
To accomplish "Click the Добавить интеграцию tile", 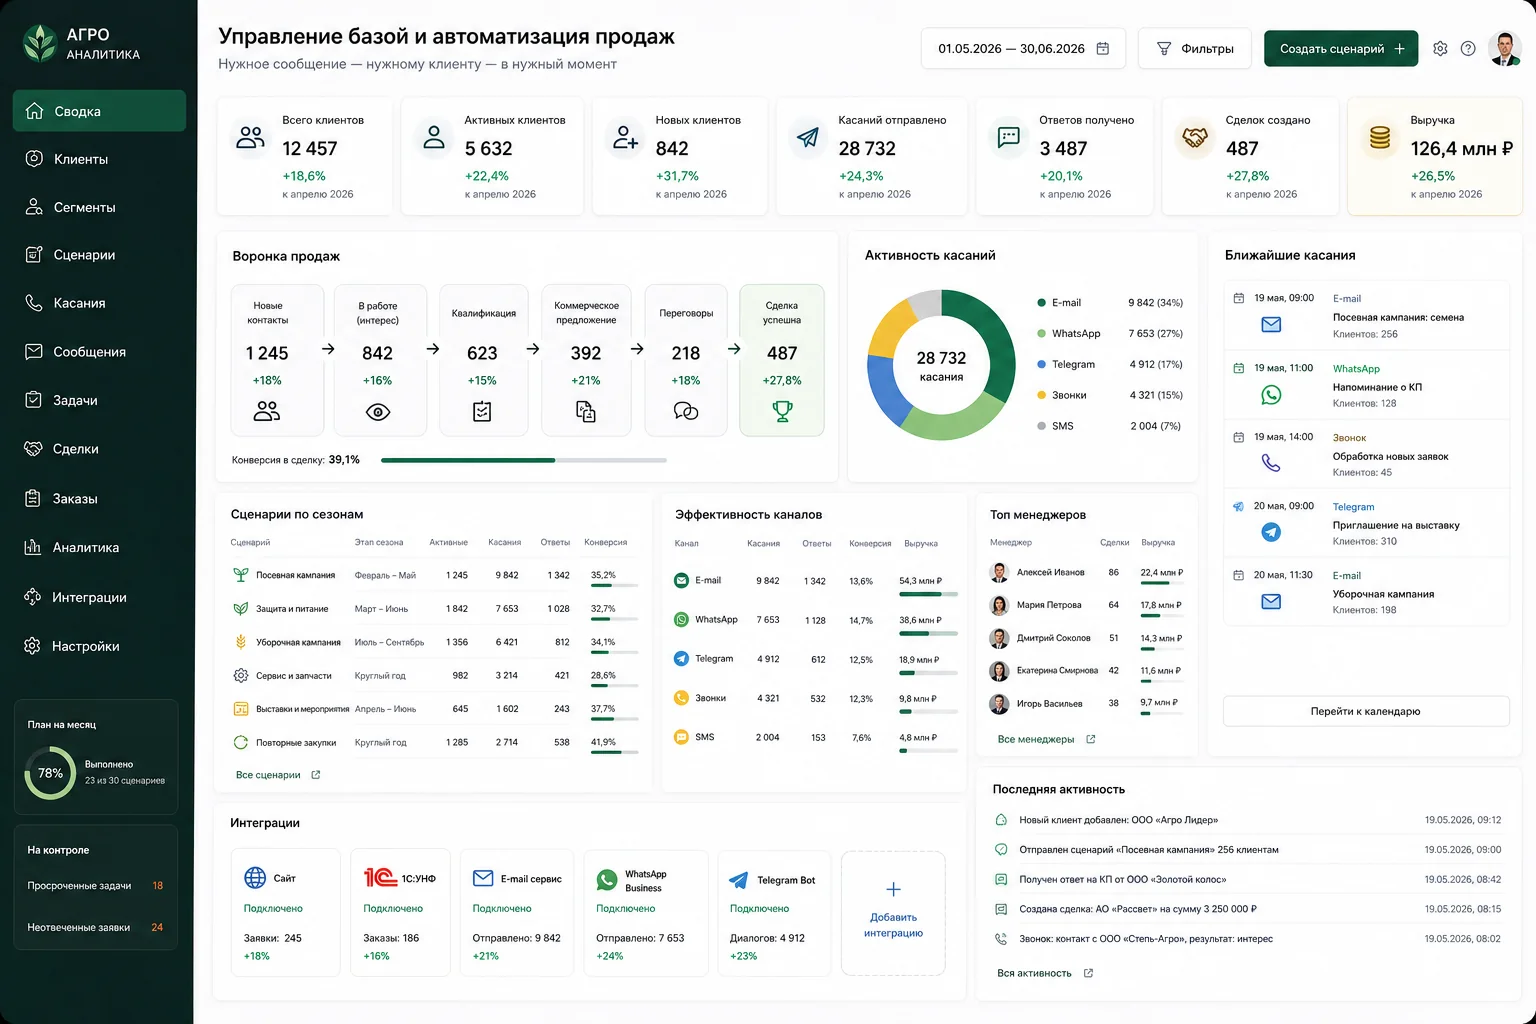I will tap(893, 913).
